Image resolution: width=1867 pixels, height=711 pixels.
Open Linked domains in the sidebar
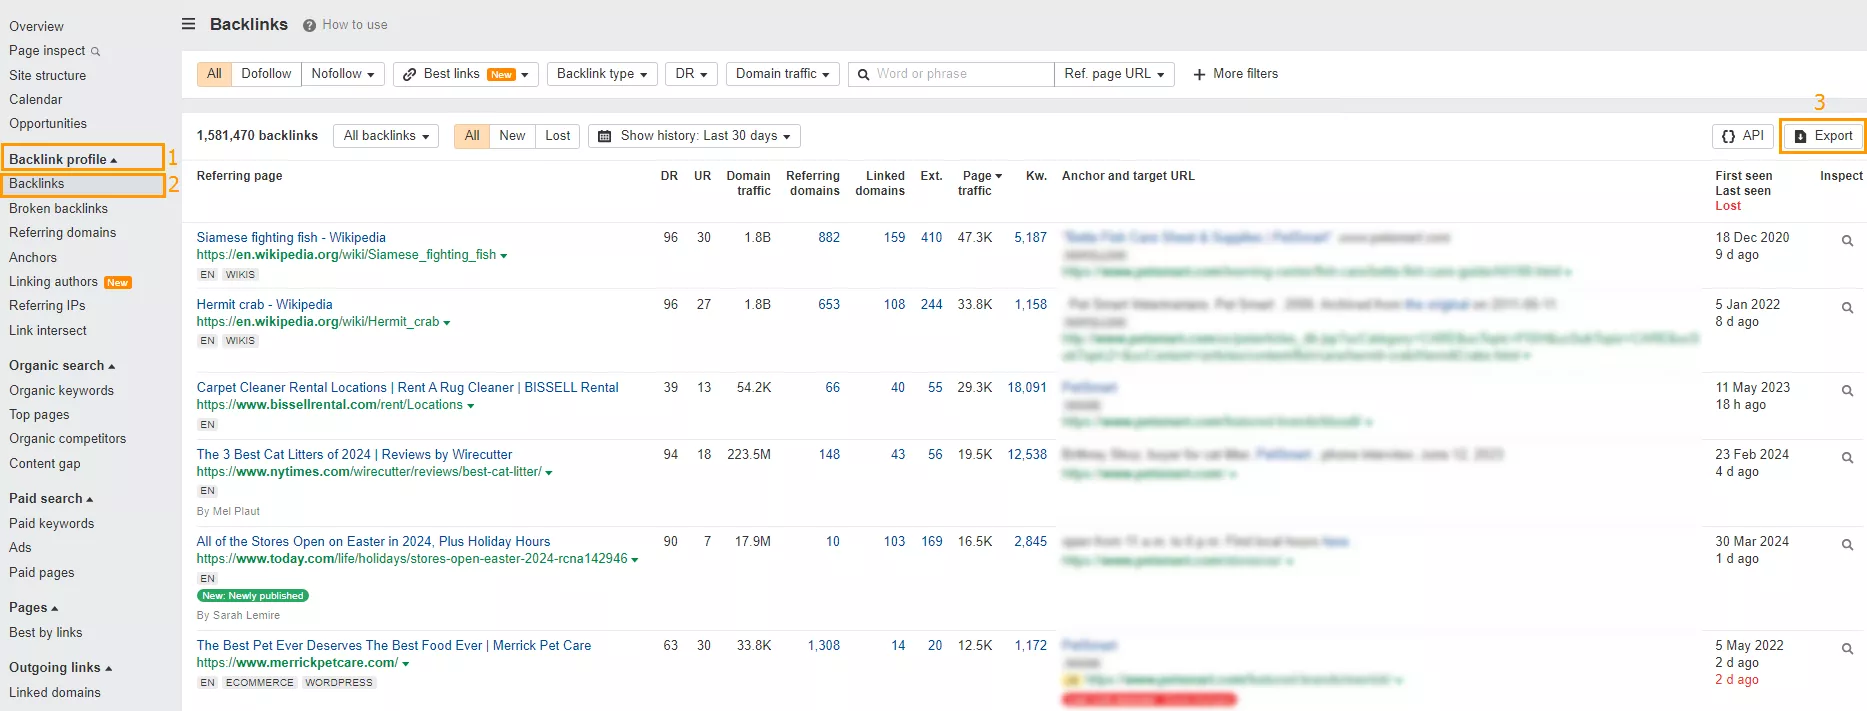(54, 693)
